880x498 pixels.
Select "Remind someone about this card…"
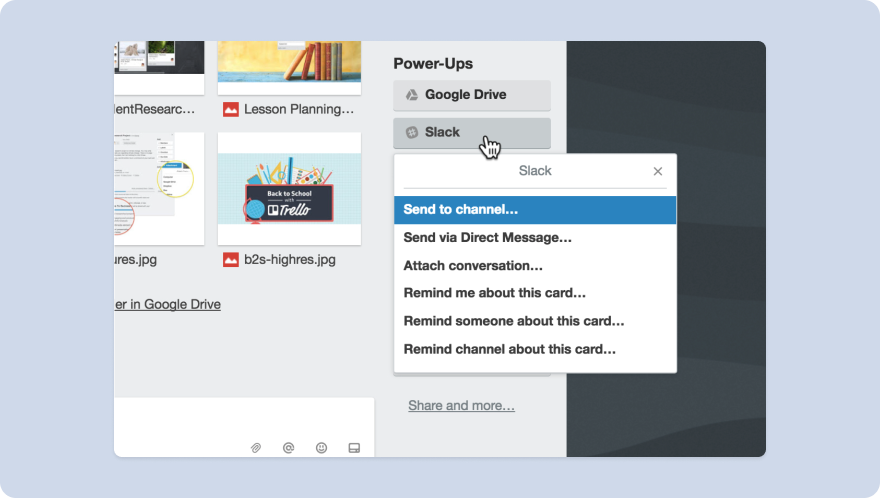coord(514,321)
